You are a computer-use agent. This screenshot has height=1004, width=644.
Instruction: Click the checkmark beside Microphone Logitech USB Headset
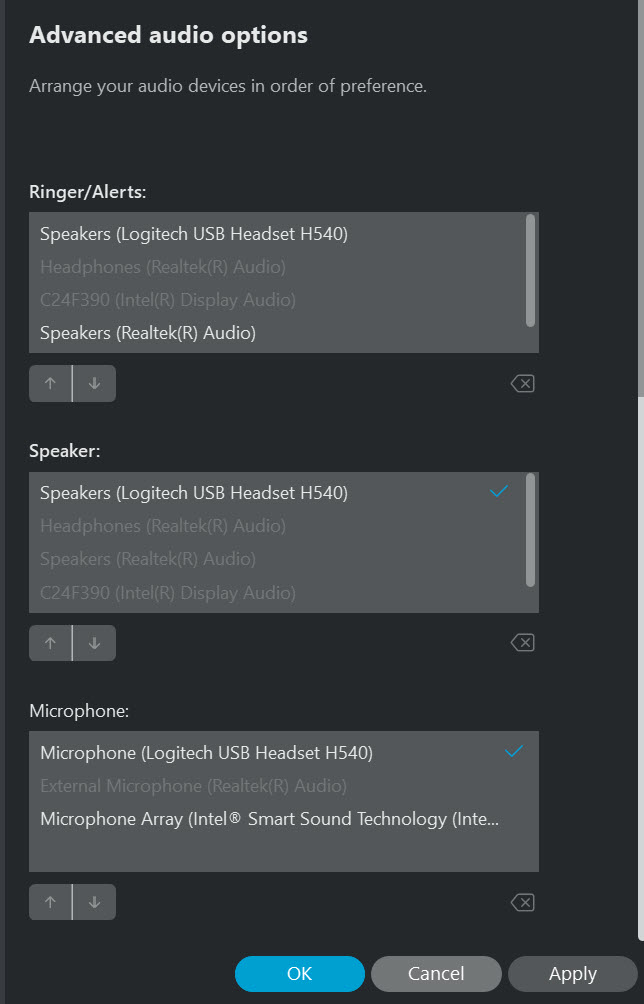click(514, 752)
